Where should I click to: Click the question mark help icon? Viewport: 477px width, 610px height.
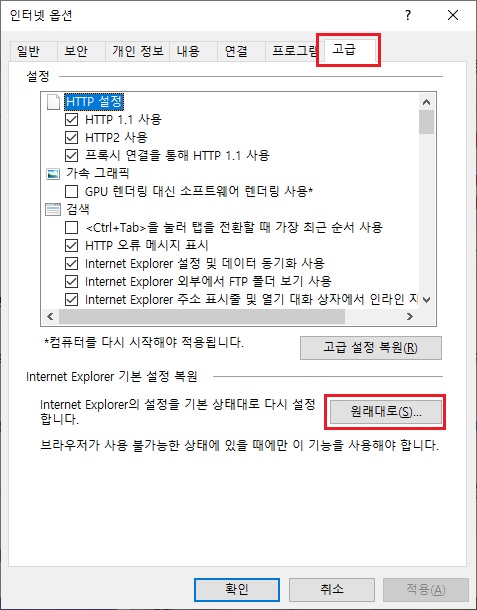407,16
